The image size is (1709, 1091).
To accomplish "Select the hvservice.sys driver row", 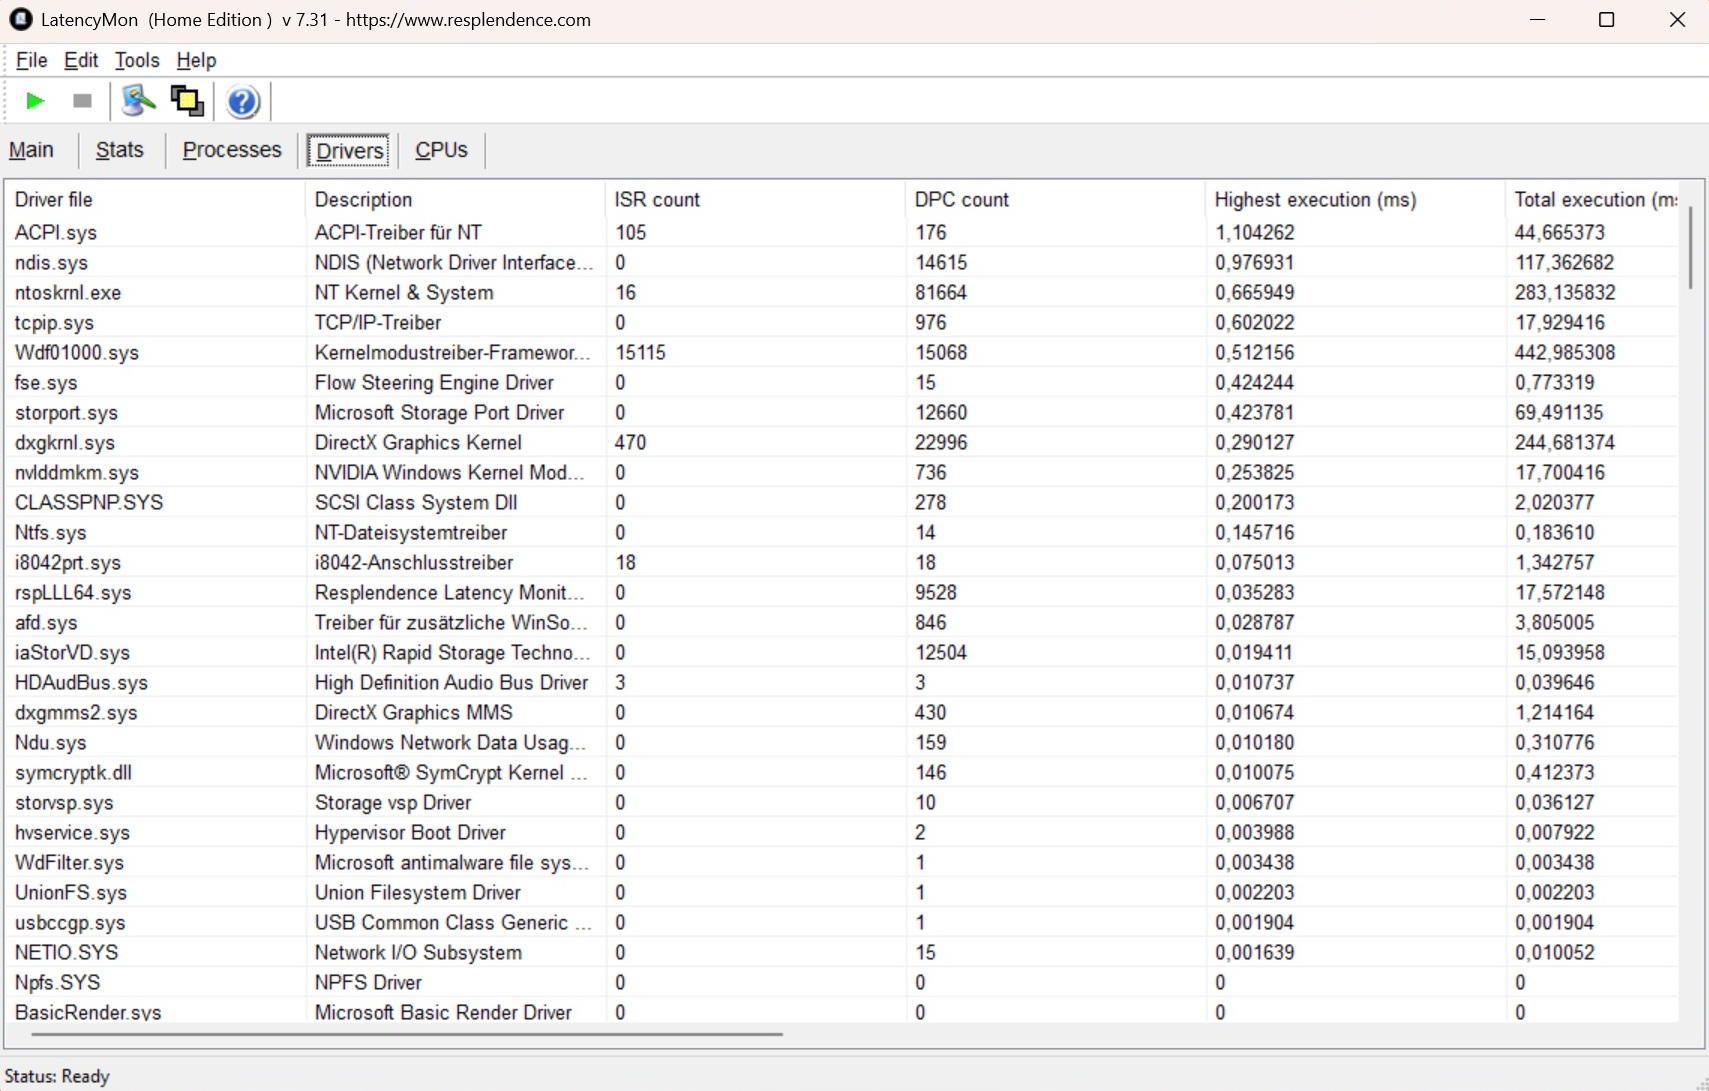I will point(842,832).
